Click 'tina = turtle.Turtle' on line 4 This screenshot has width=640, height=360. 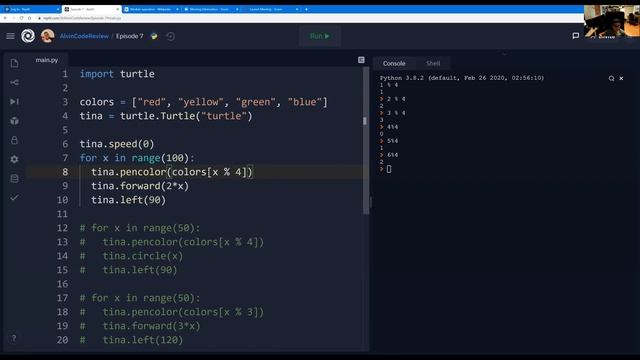tap(166, 116)
